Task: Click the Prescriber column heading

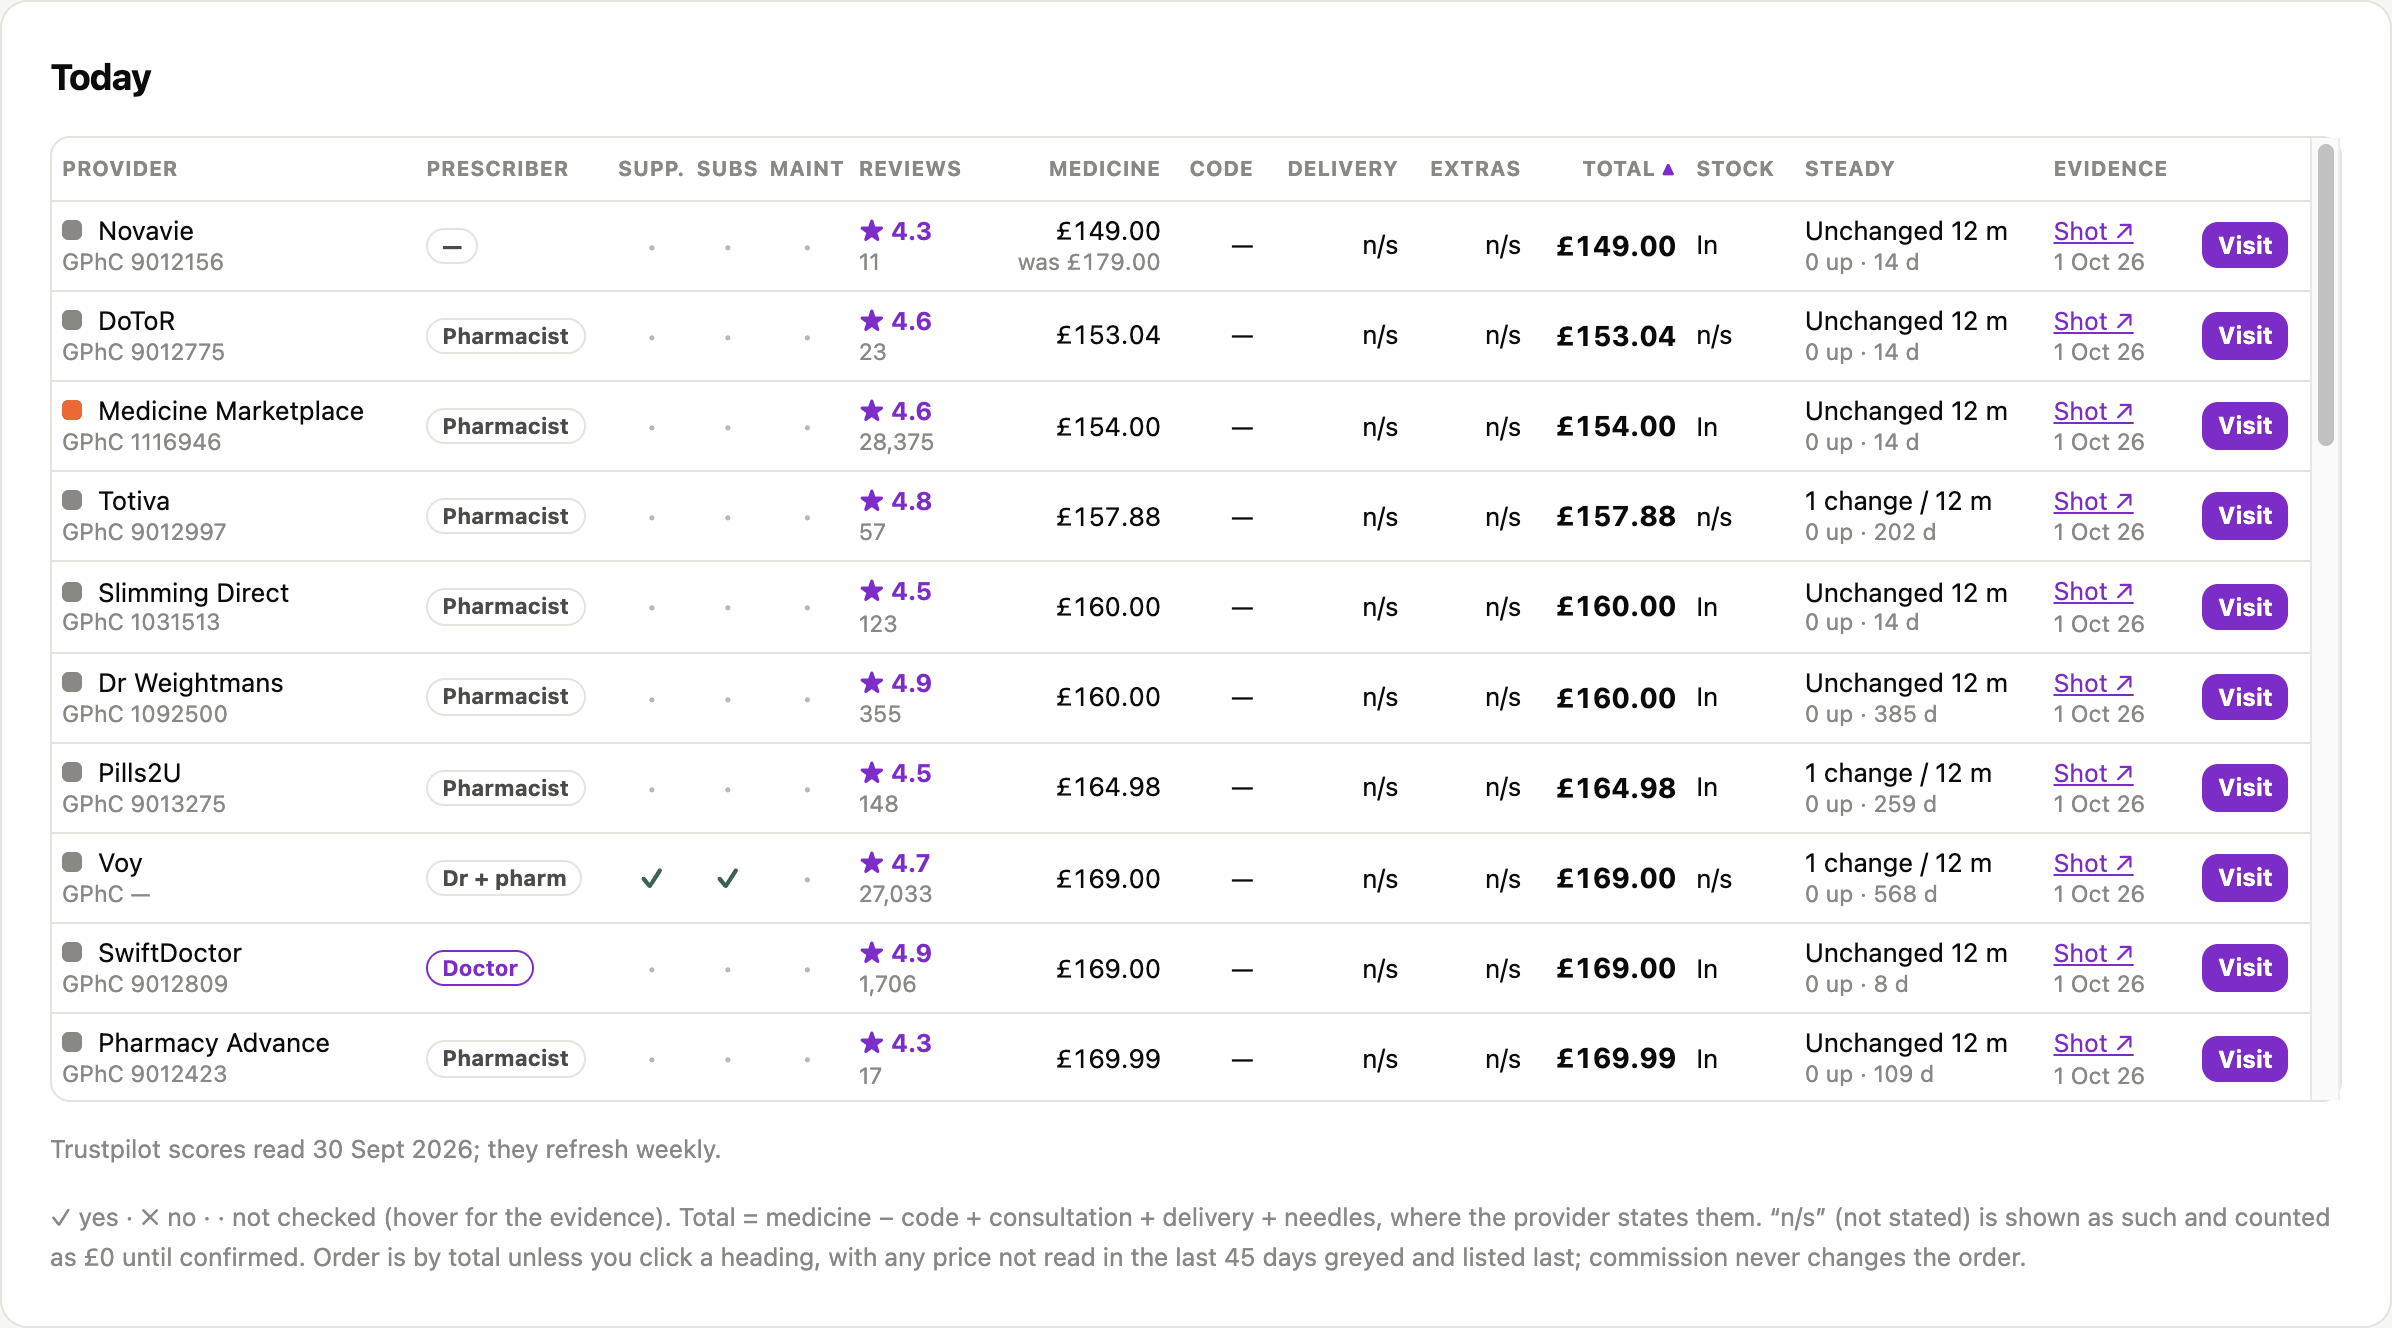Action: pos(497,169)
